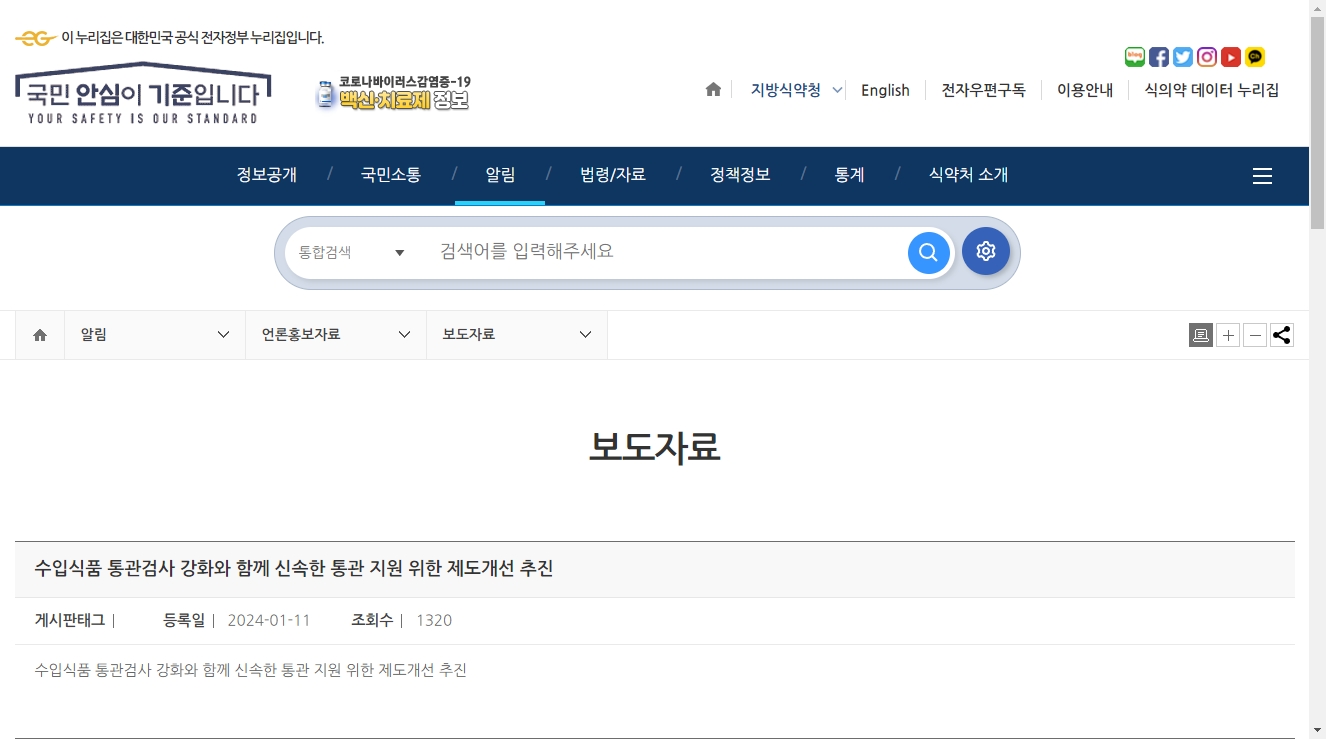Click the blue magnifier search button
This screenshot has width=1326, height=739.
coord(928,252)
